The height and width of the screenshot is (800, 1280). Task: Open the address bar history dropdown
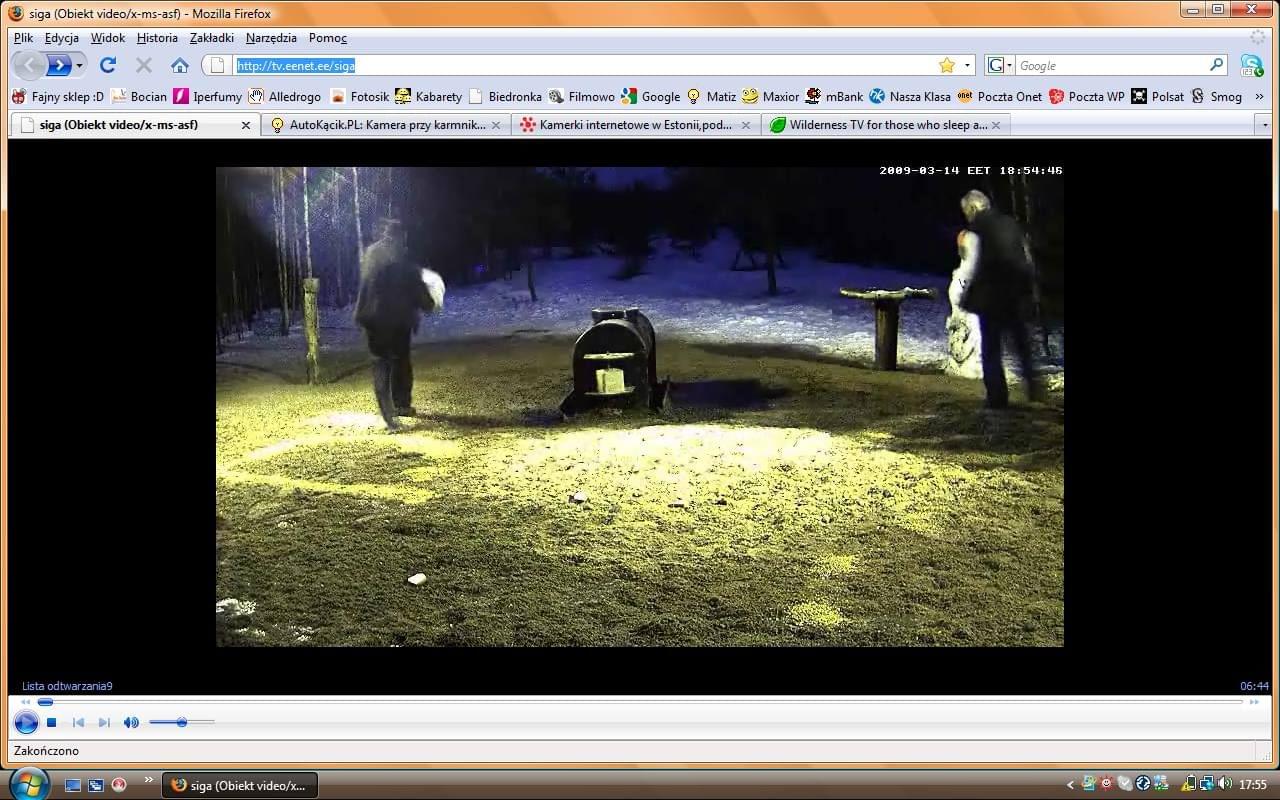coord(967,65)
